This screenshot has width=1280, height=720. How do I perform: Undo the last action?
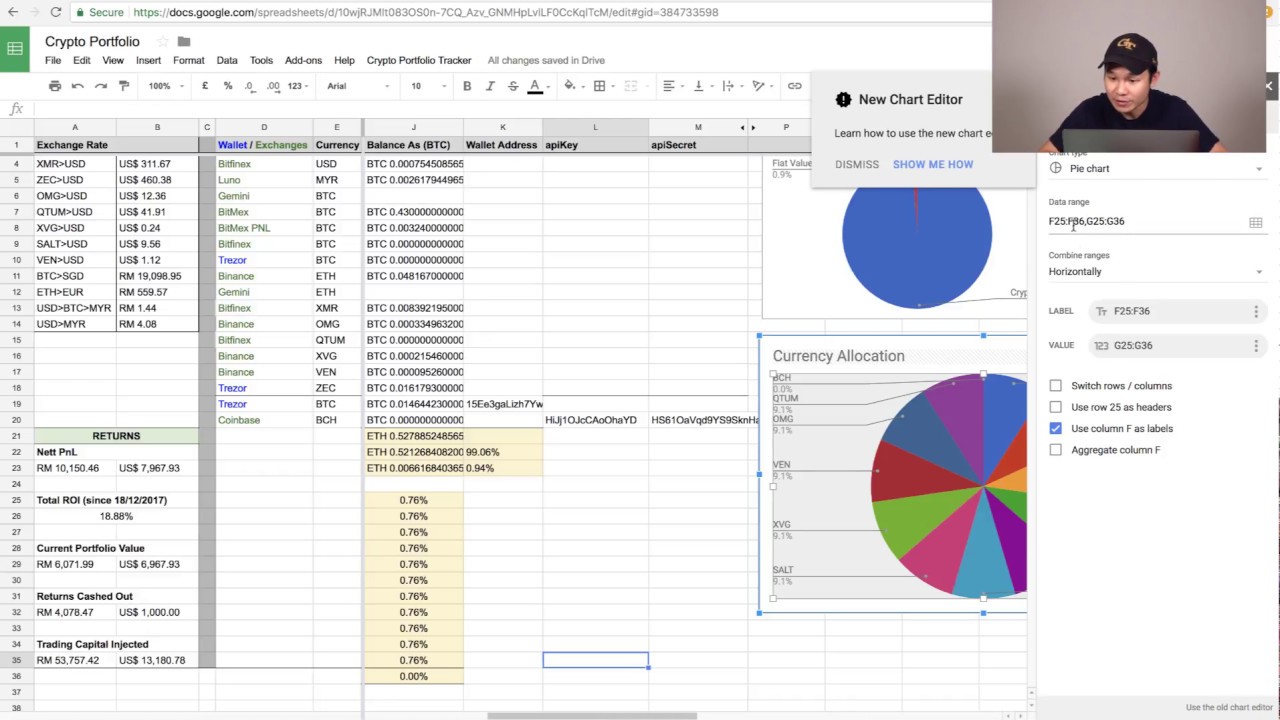(x=78, y=86)
